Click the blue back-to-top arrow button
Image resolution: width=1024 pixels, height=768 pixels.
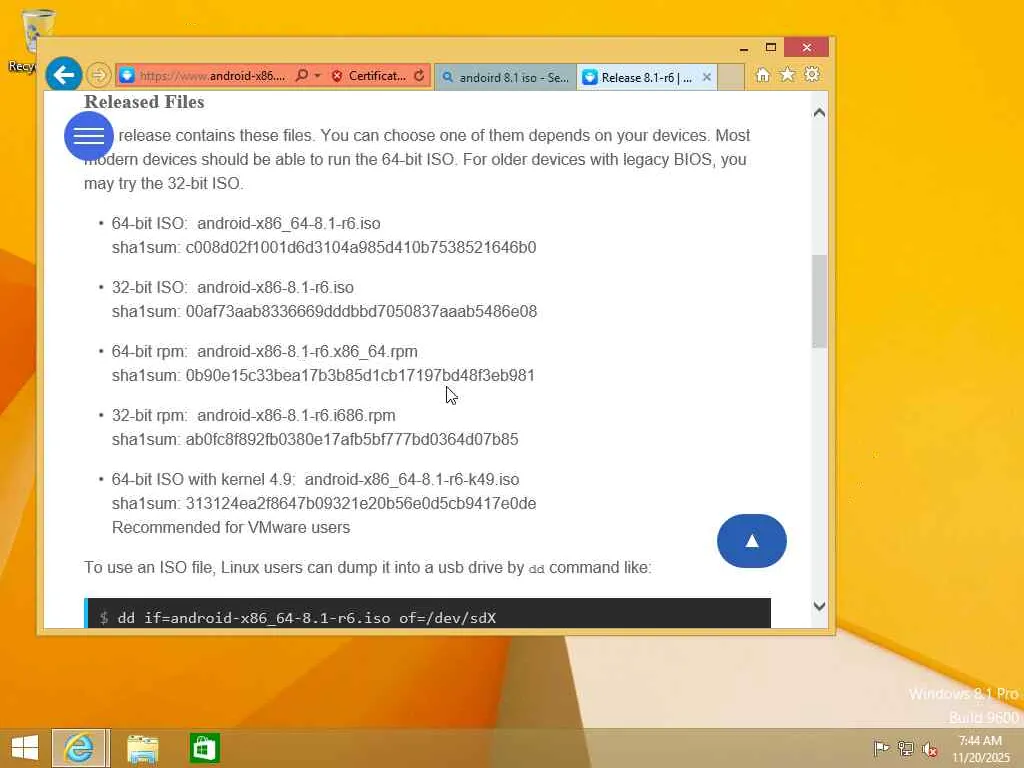[752, 541]
